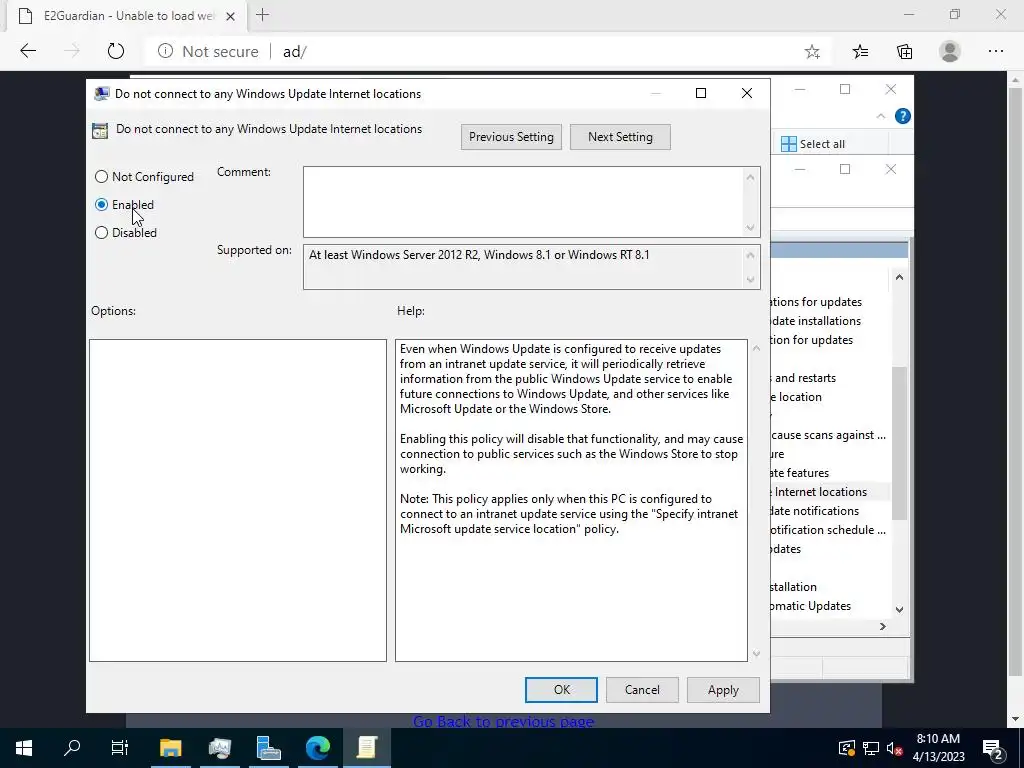Maximize the policy dialog window

[x=701, y=93]
